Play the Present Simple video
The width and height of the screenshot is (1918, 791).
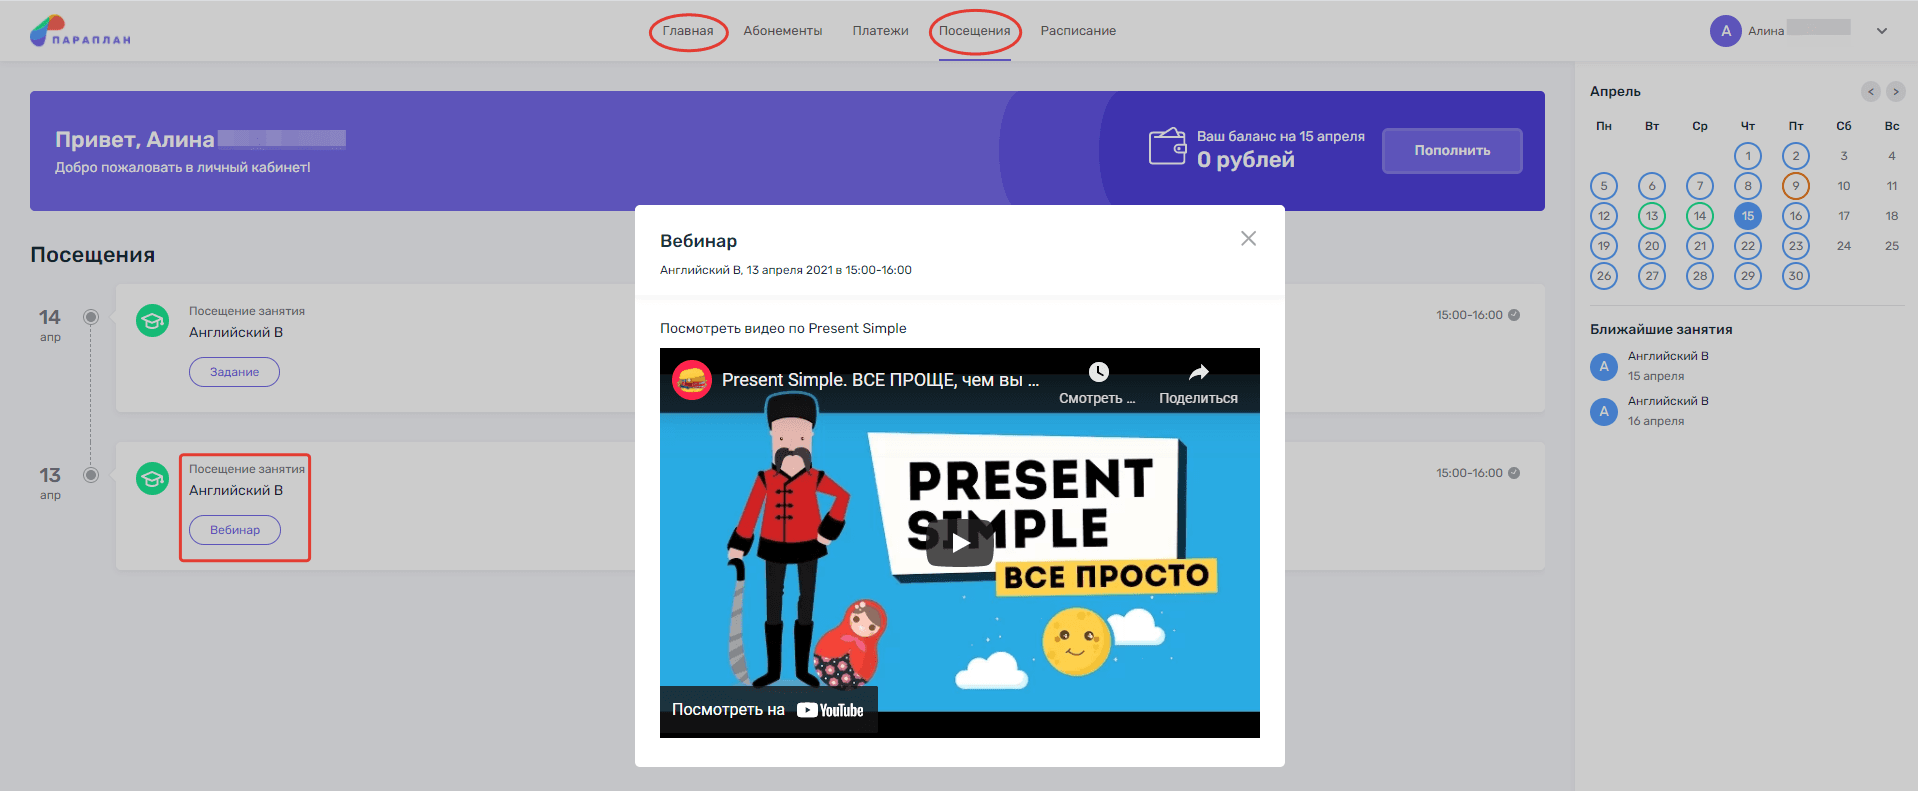pyautogui.click(x=959, y=543)
